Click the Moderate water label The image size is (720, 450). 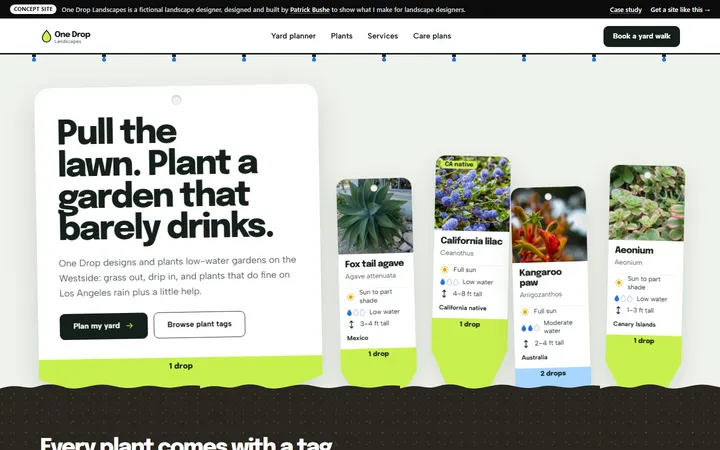tap(558, 326)
